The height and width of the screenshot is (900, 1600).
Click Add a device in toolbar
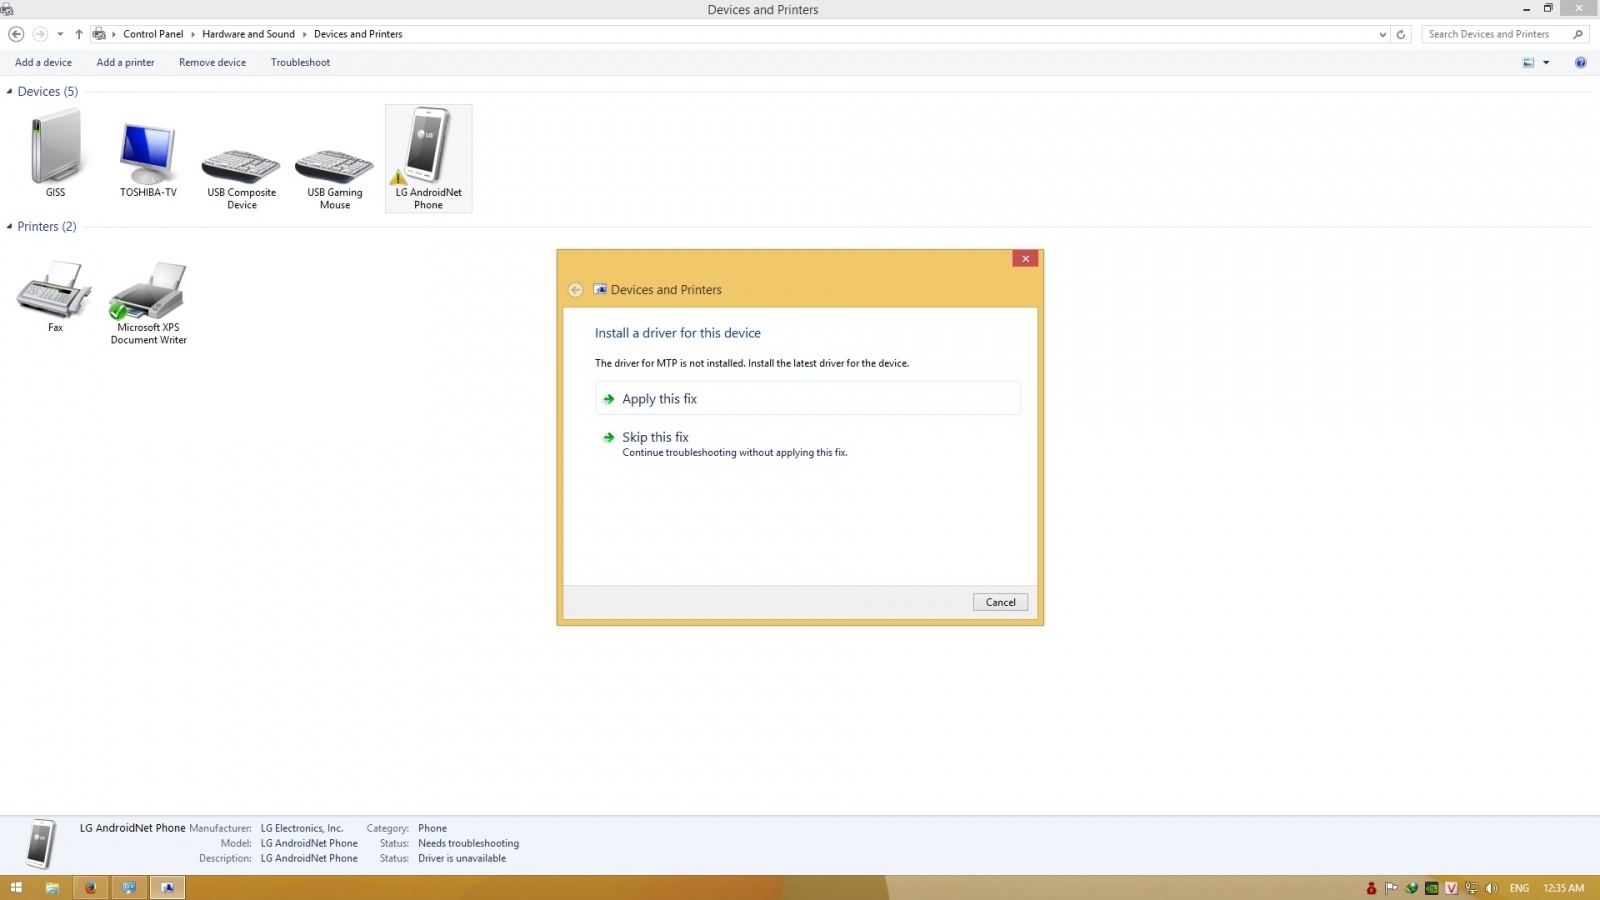[43, 62]
